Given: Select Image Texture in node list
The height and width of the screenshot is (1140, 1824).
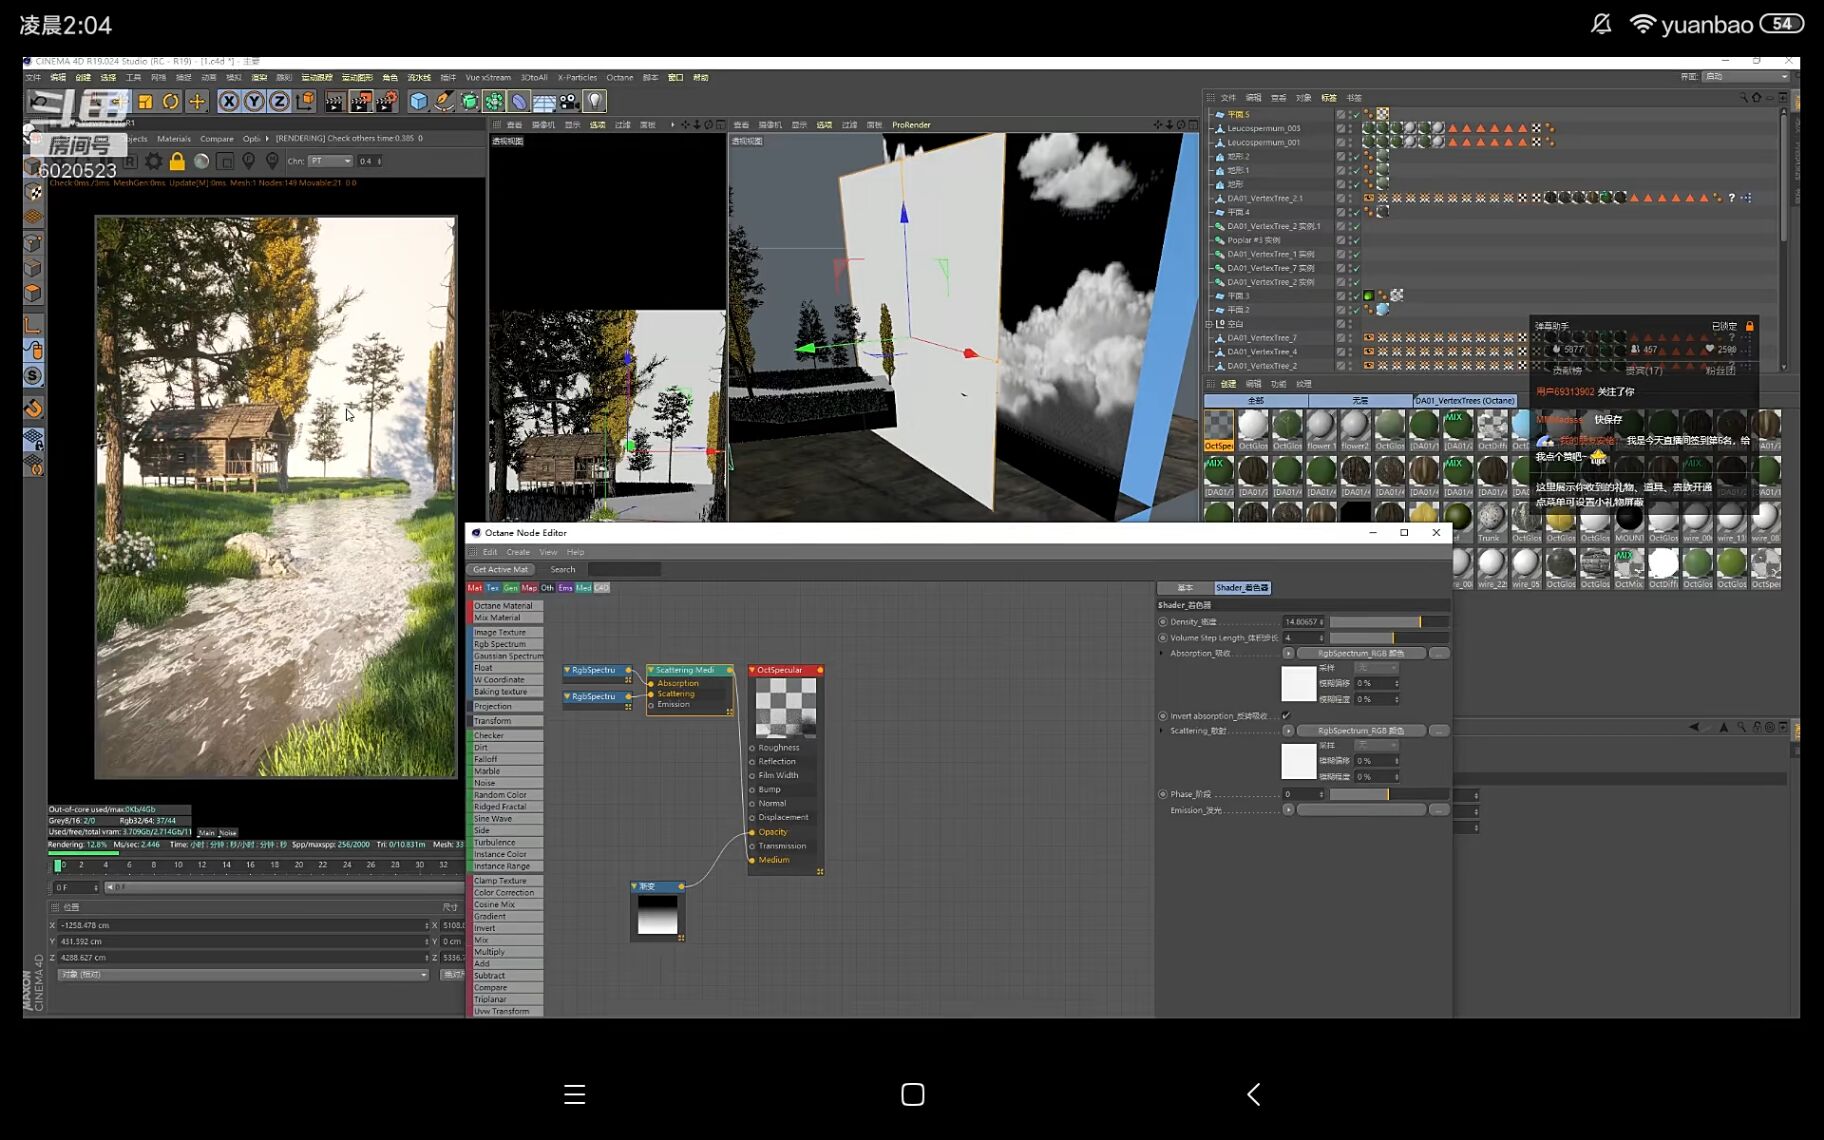Looking at the screenshot, I should (x=508, y=633).
